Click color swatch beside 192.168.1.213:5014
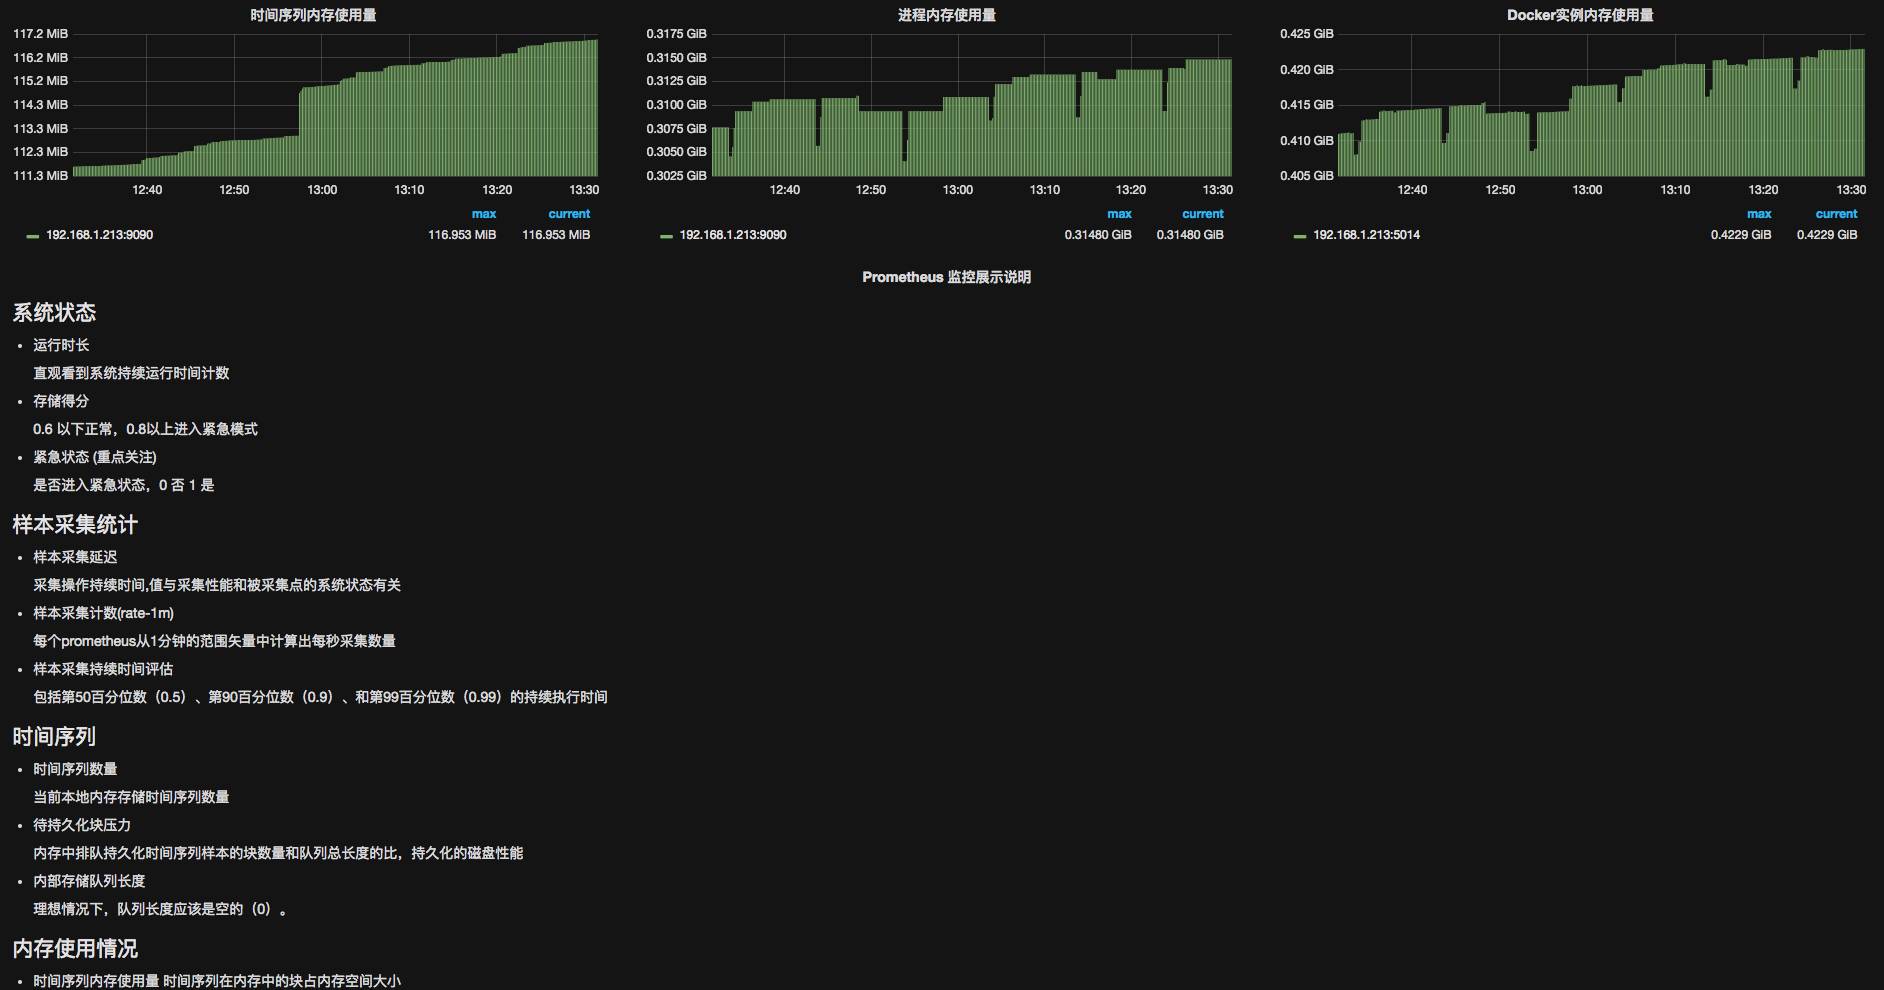This screenshot has width=1884, height=990. (1300, 236)
